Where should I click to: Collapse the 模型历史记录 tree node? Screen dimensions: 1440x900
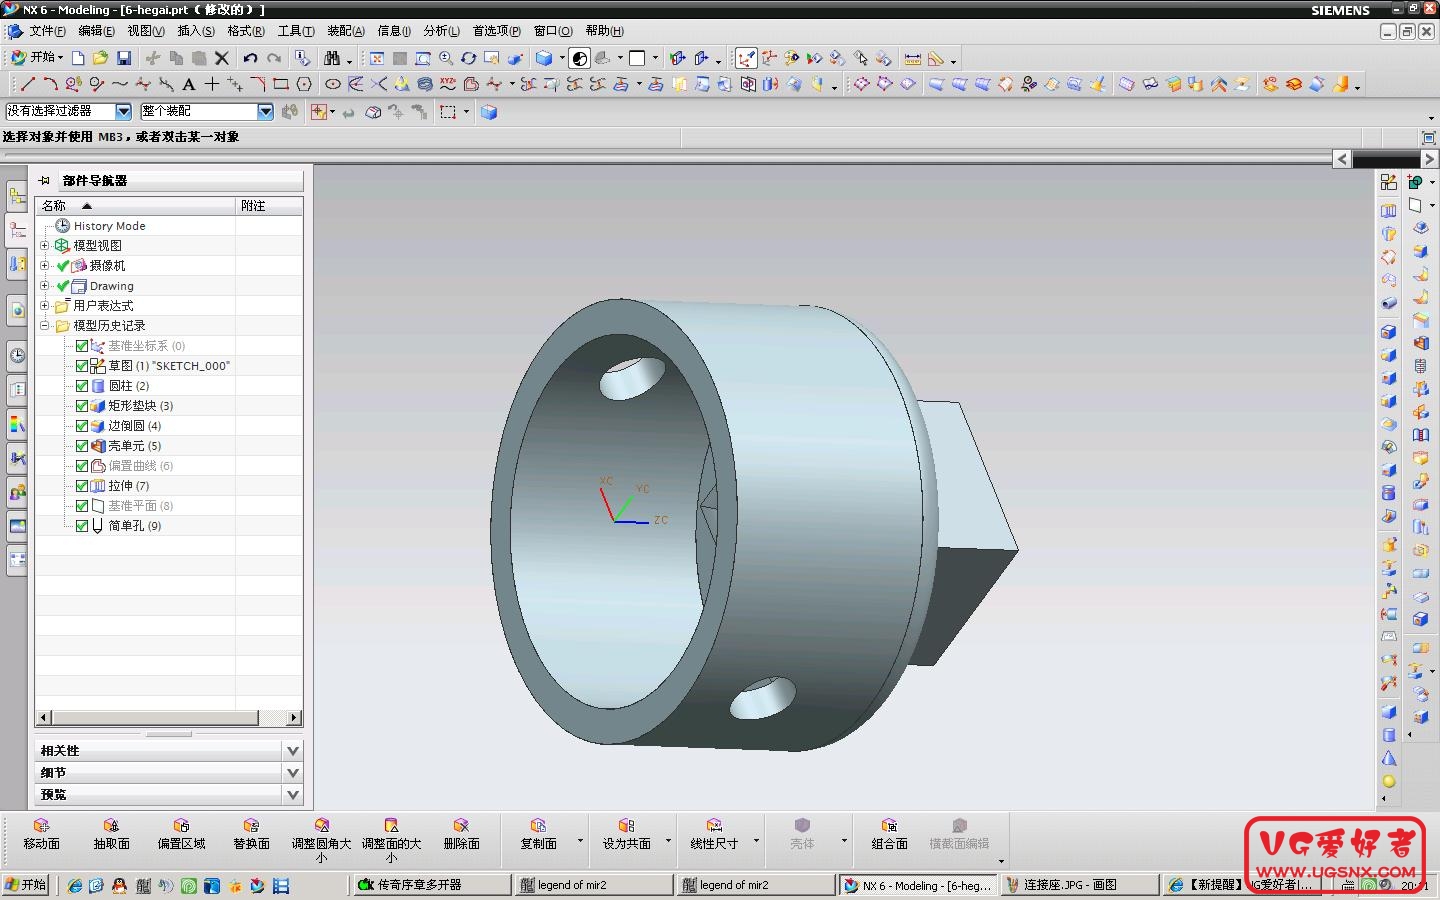44,325
